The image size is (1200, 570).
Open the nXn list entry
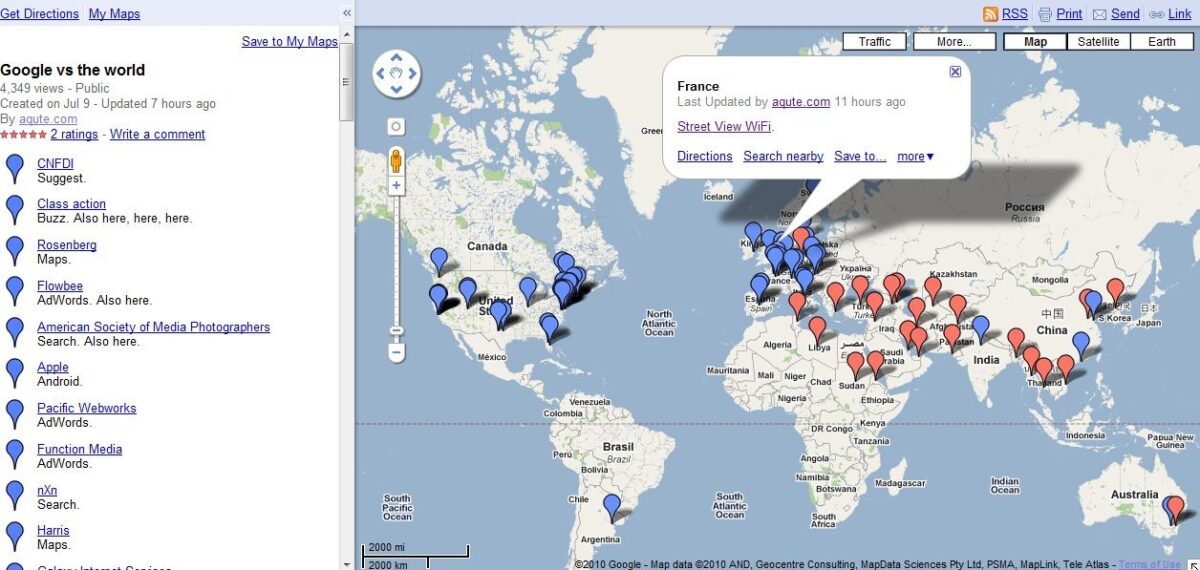click(x=47, y=490)
